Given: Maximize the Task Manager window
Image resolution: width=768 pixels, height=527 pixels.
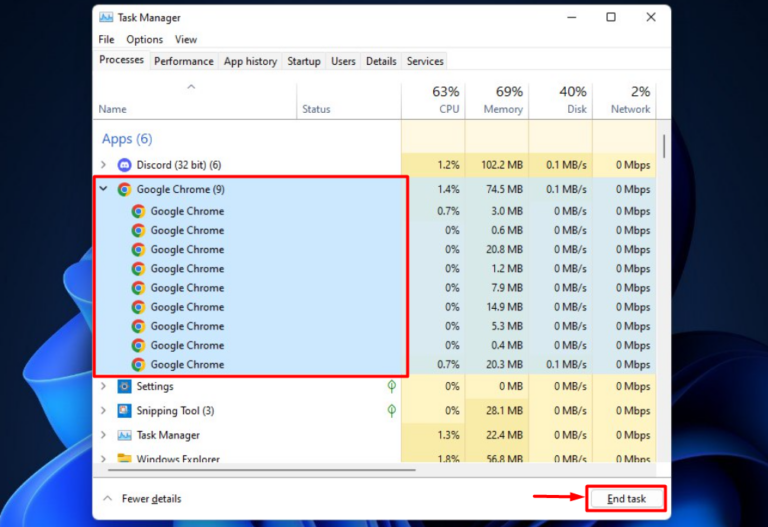Looking at the screenshot, I should [x=611, y=17].
